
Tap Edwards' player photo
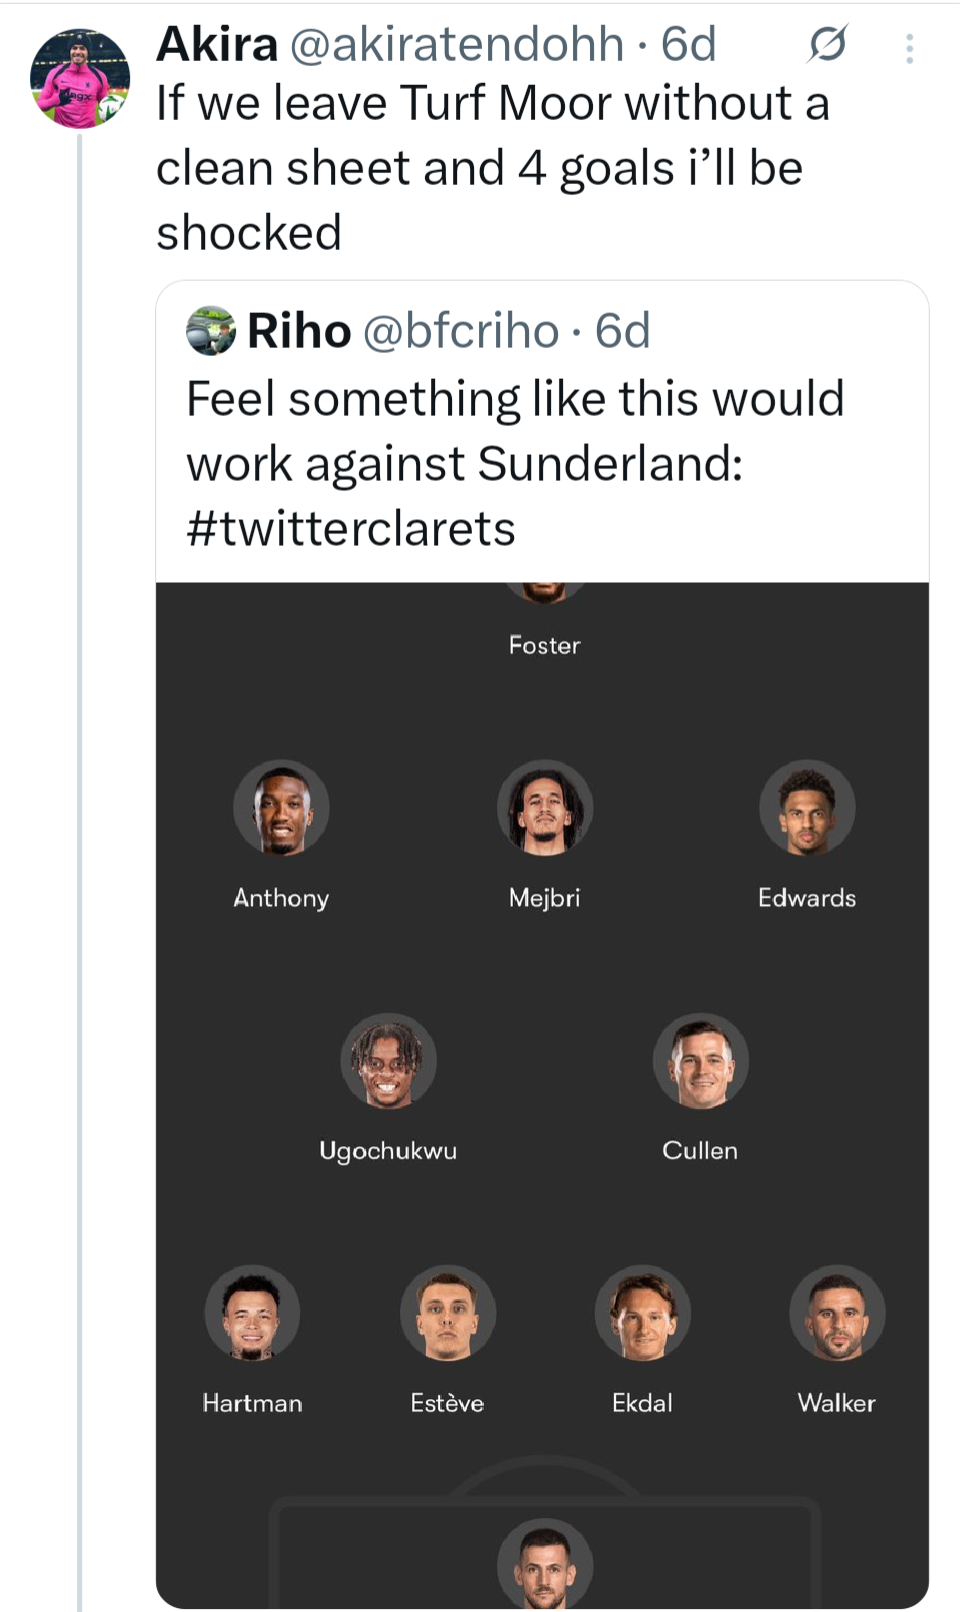click(x=807, y=808)
